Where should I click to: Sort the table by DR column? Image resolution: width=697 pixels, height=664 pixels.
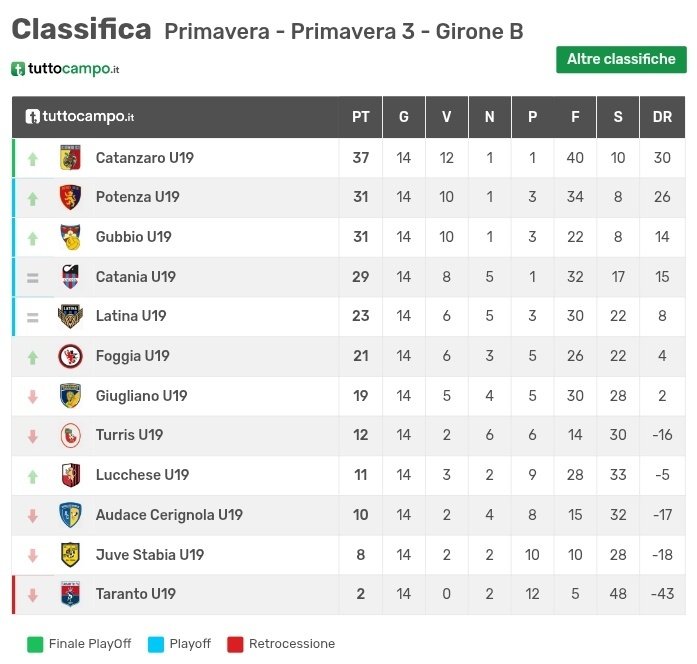[x=662, y=117]
